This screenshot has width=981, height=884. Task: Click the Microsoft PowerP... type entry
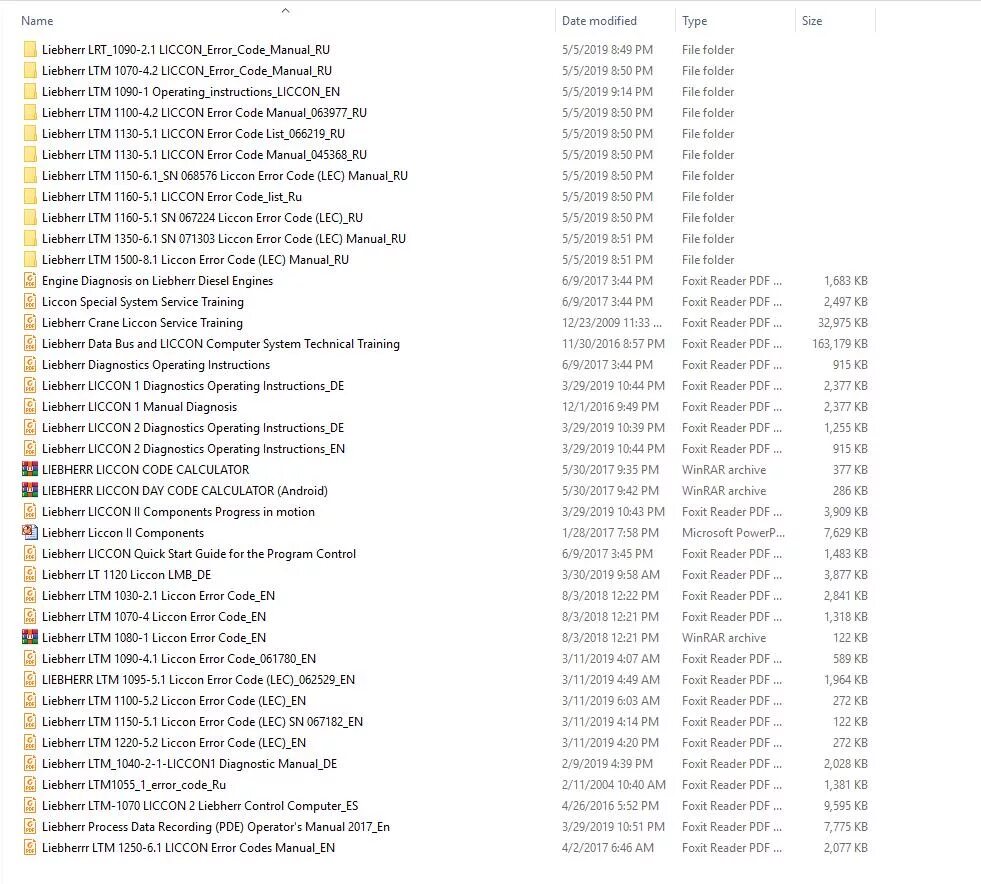click(733, 532)
